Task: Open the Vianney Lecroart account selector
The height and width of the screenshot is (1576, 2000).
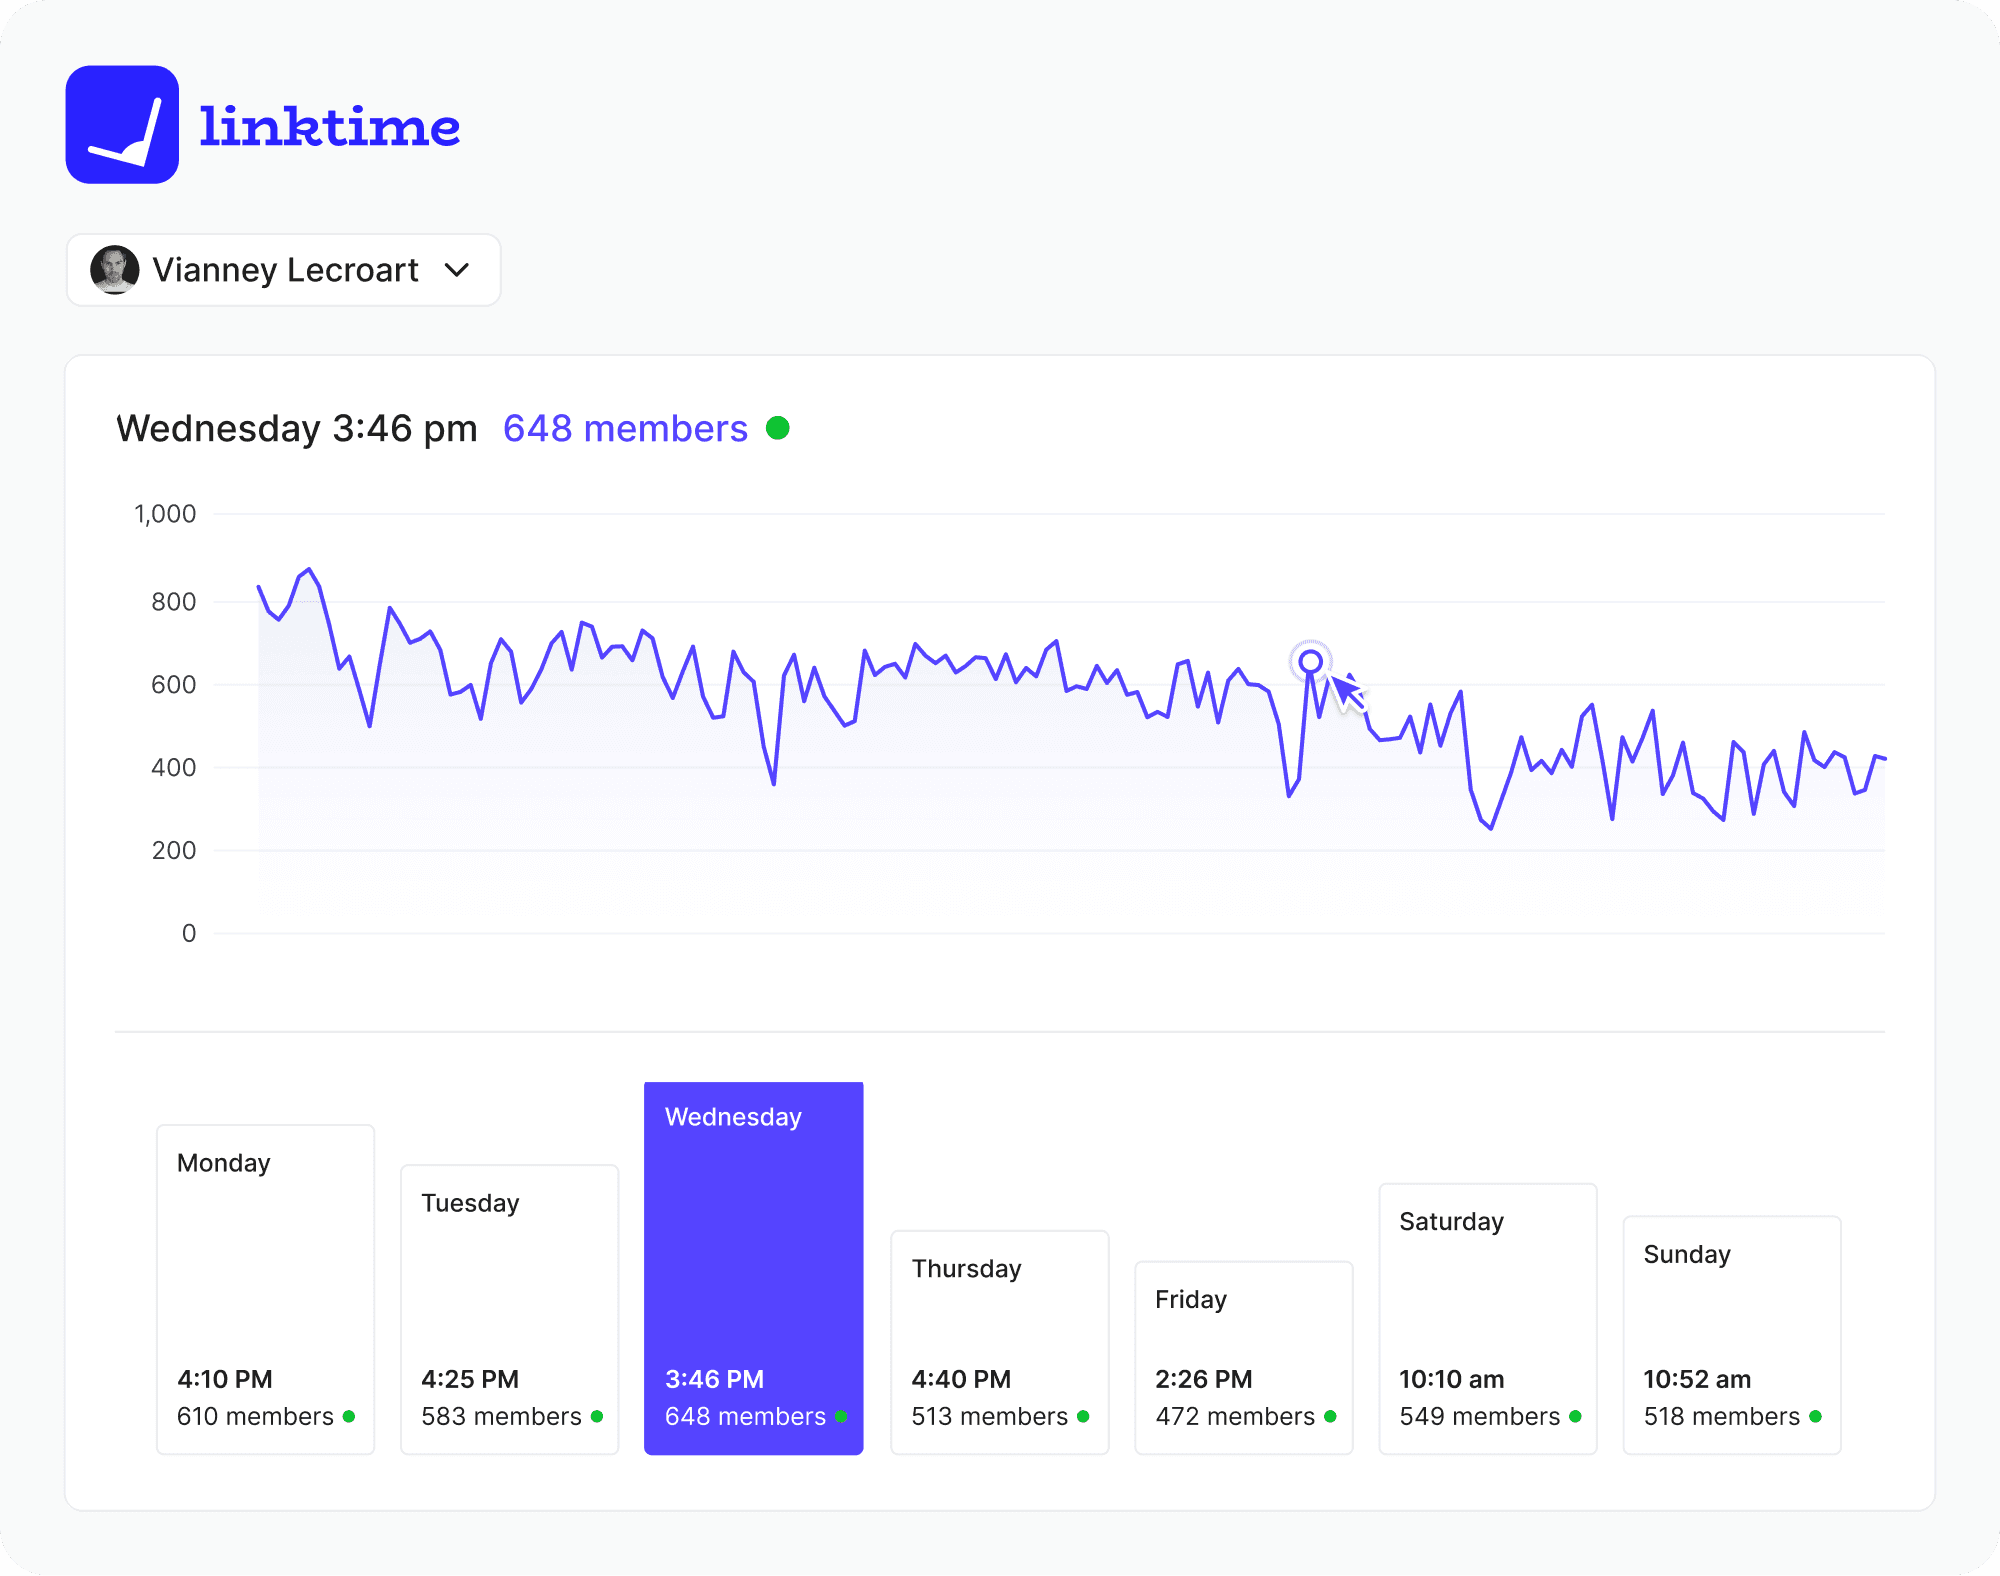Action: coord(284,270)
